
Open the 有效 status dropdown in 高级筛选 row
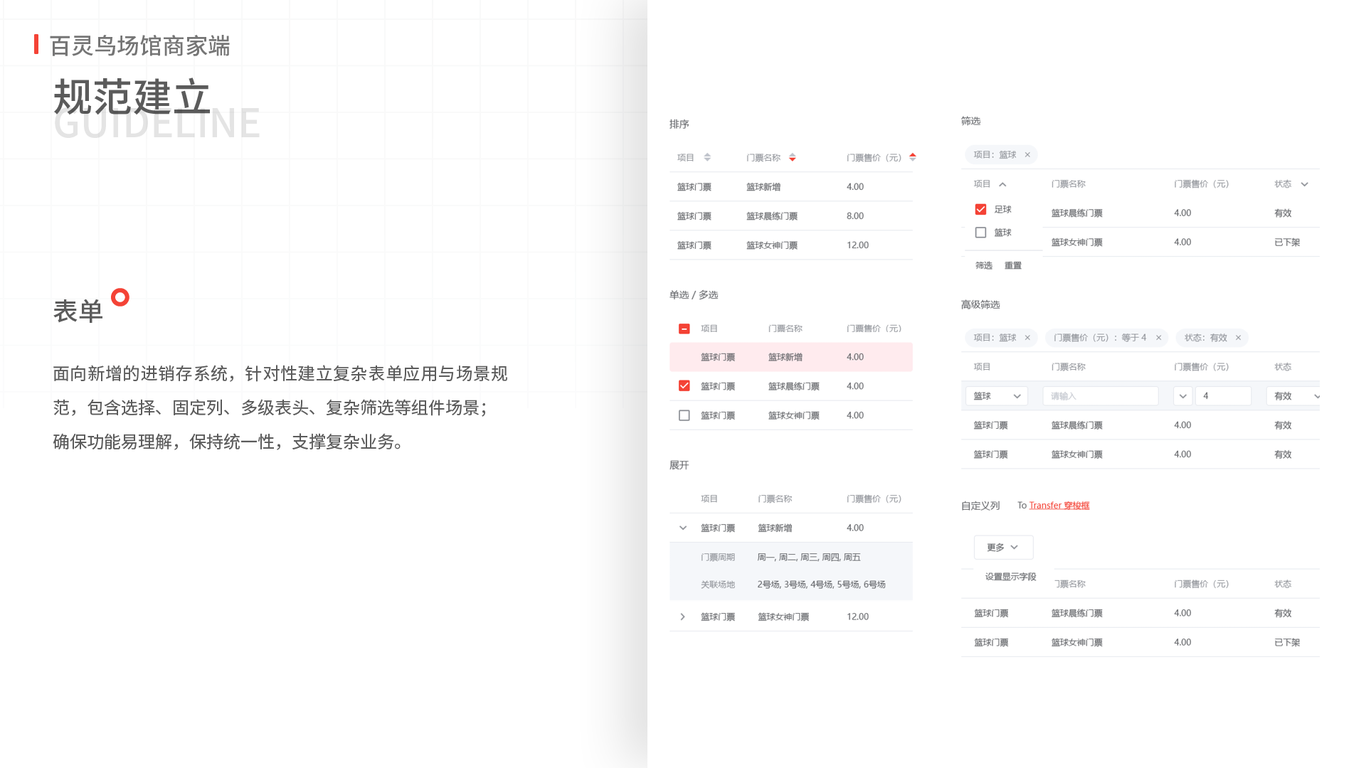coord(1294,396)
